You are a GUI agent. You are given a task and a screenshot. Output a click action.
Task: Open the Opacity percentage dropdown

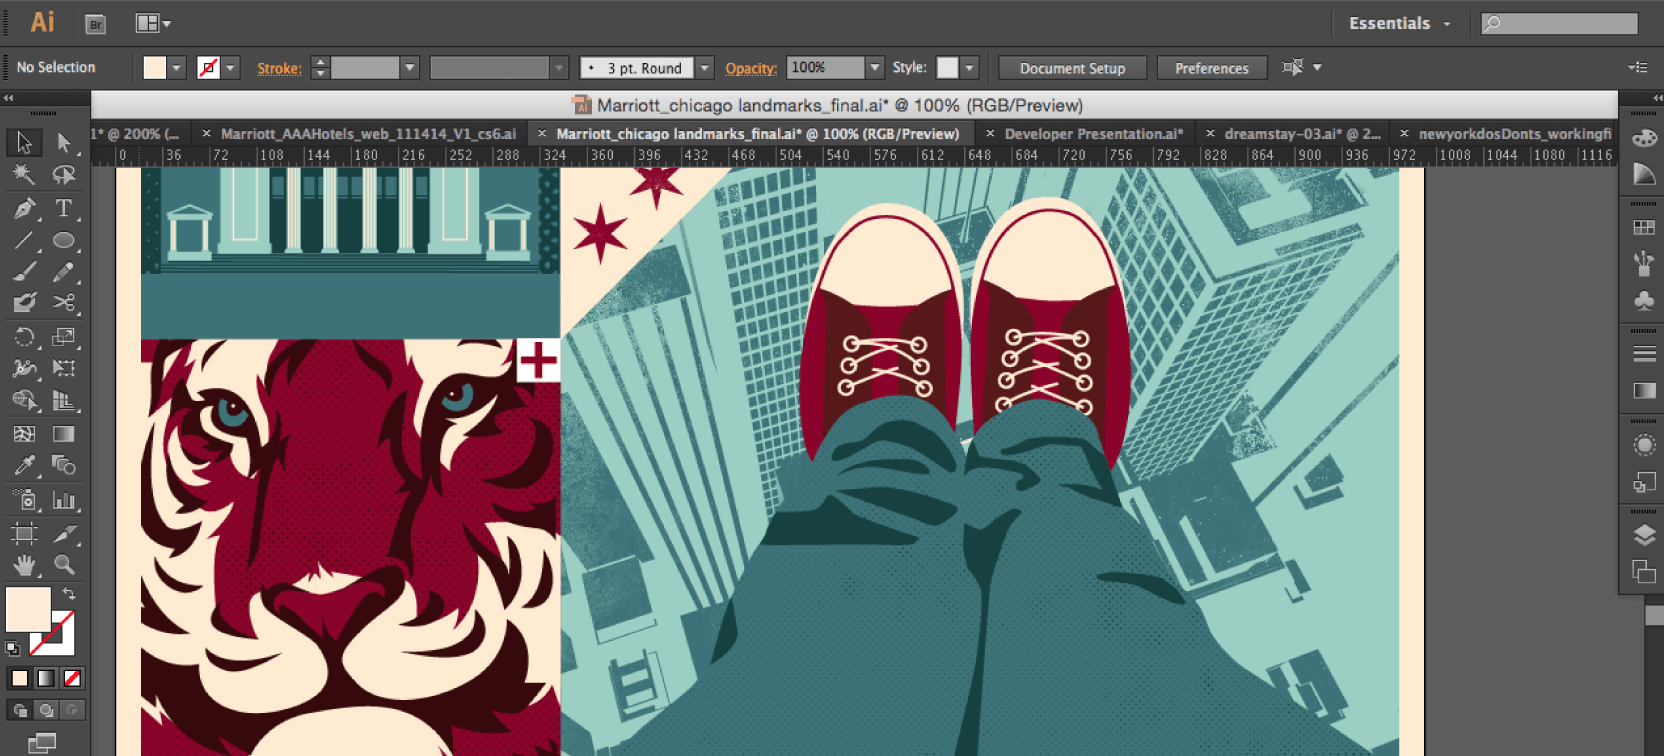tap(875, 68)
